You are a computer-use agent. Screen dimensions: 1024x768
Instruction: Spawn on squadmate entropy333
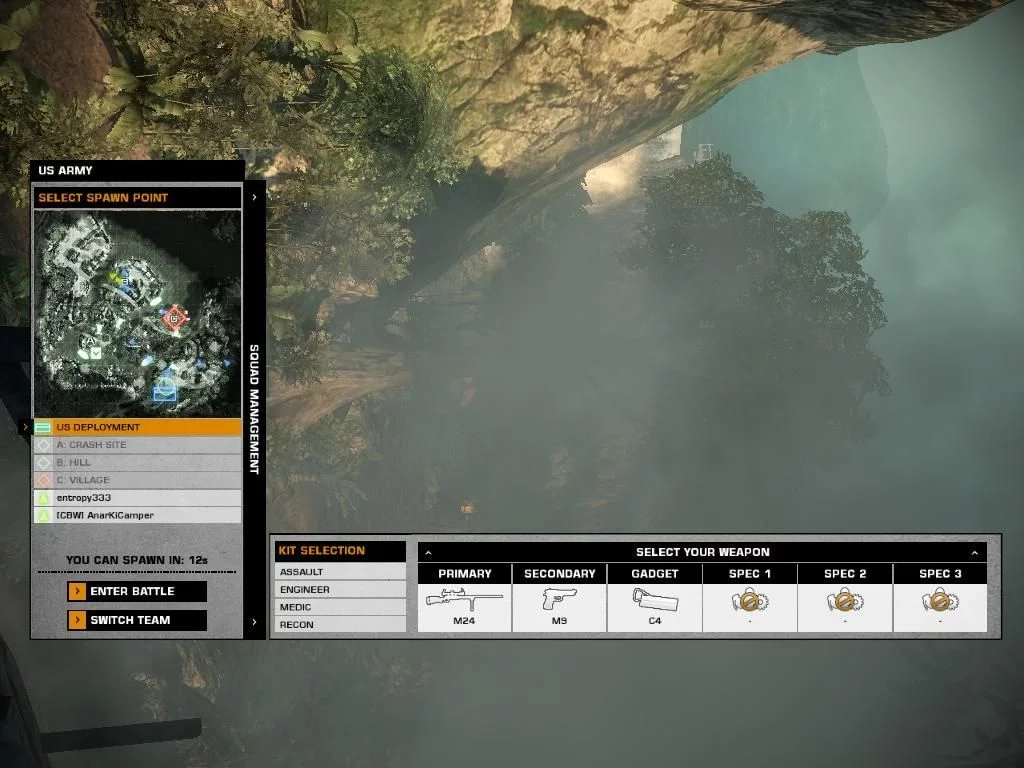click(137, 498)
